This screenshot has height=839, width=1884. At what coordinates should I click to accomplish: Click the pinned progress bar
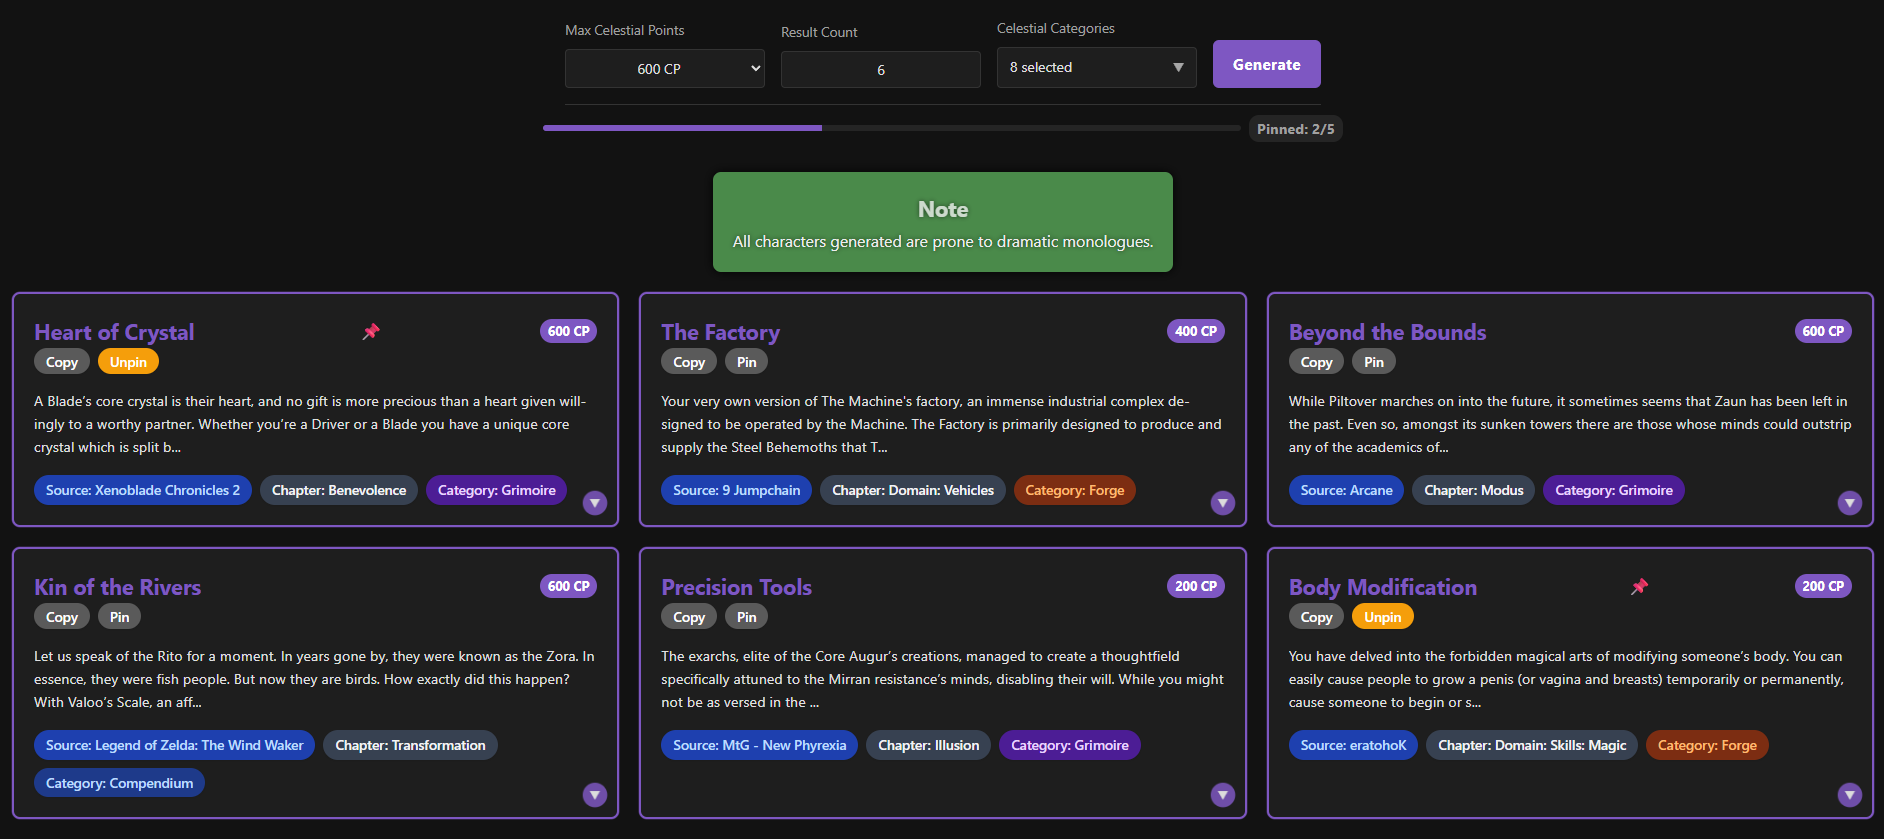coord(890,128)
